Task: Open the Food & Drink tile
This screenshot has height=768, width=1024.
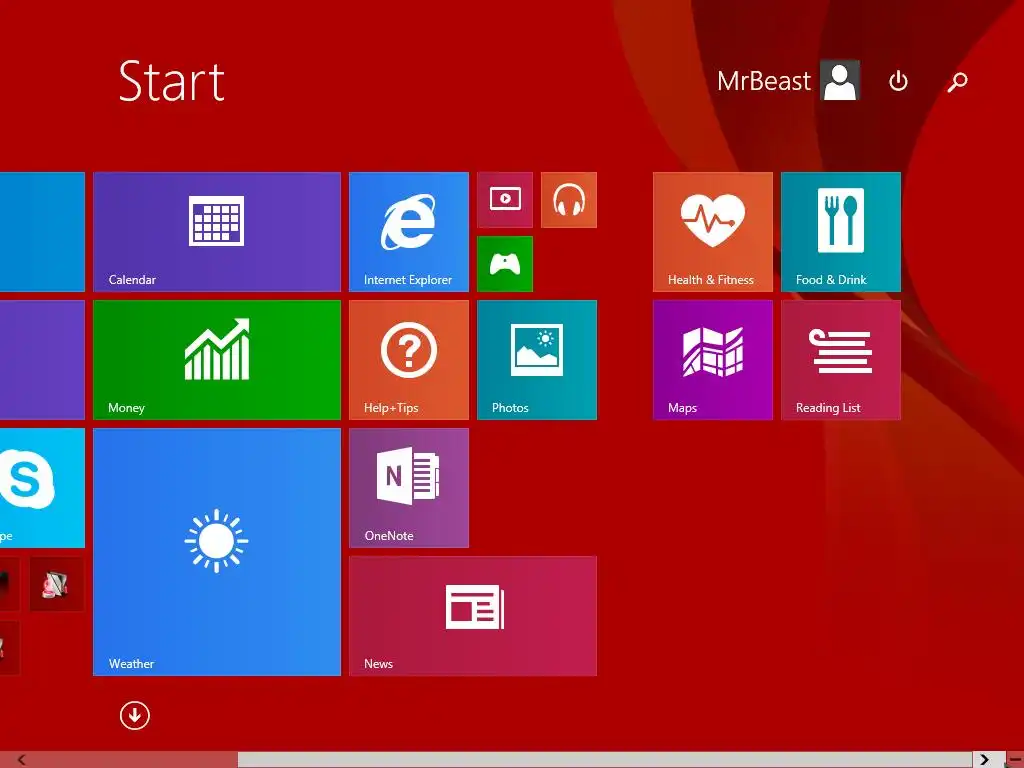Action: [840, 232]
